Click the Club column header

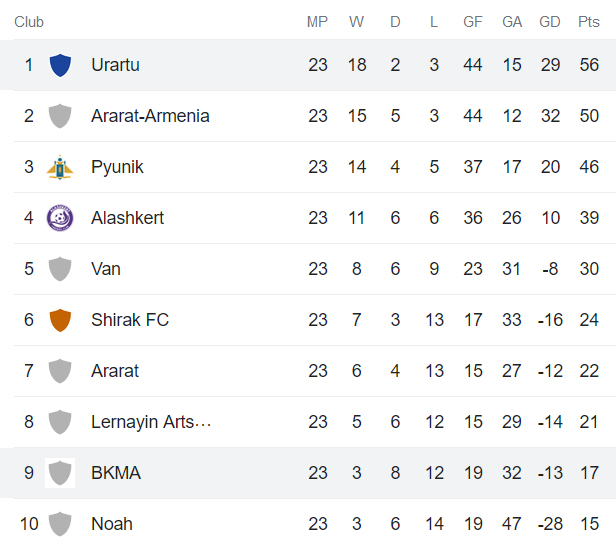click(29, 22)
